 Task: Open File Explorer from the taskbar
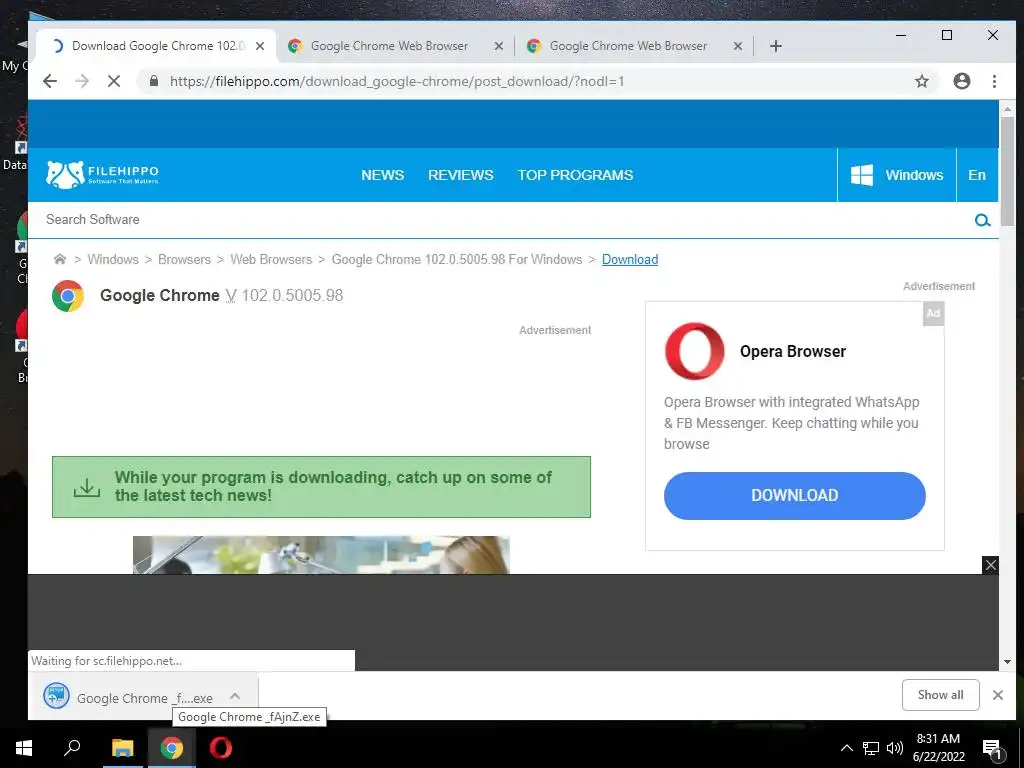pos(122,748)
